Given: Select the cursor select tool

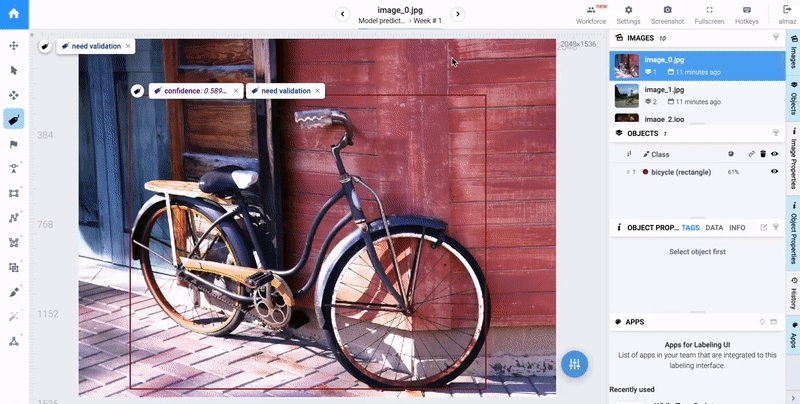Looking at the screenshot, I should (14, 70).
